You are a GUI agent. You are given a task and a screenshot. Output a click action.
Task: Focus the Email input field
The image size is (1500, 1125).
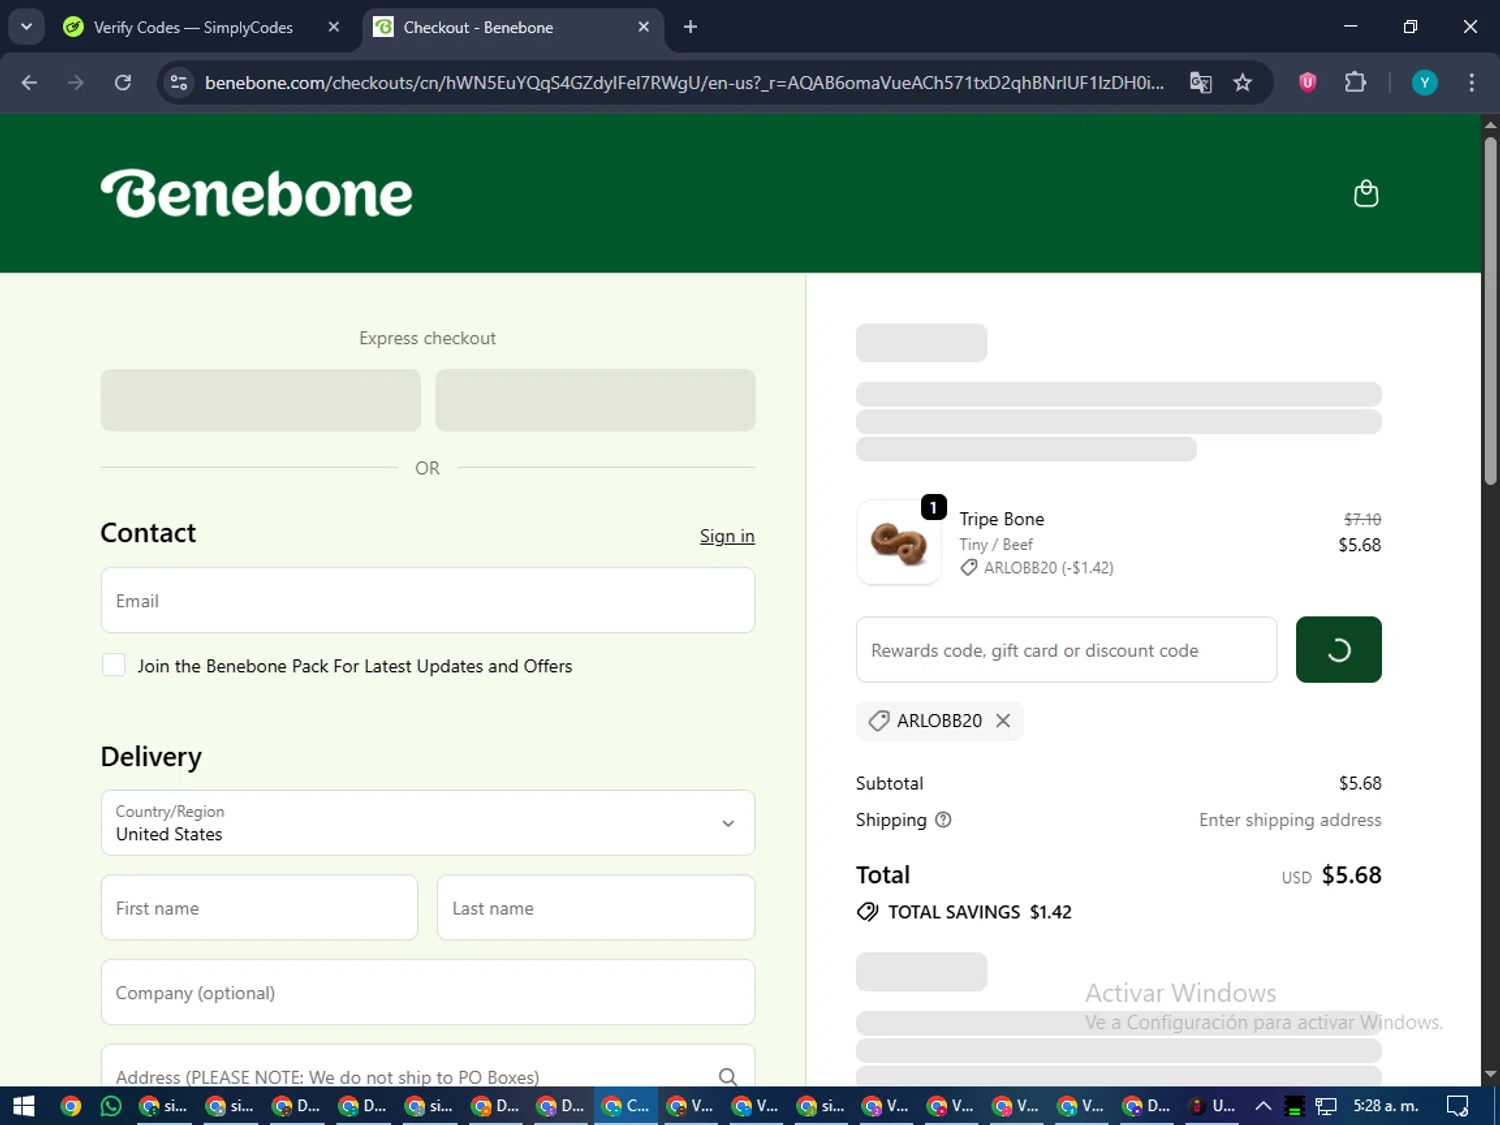tap(428, 600)
